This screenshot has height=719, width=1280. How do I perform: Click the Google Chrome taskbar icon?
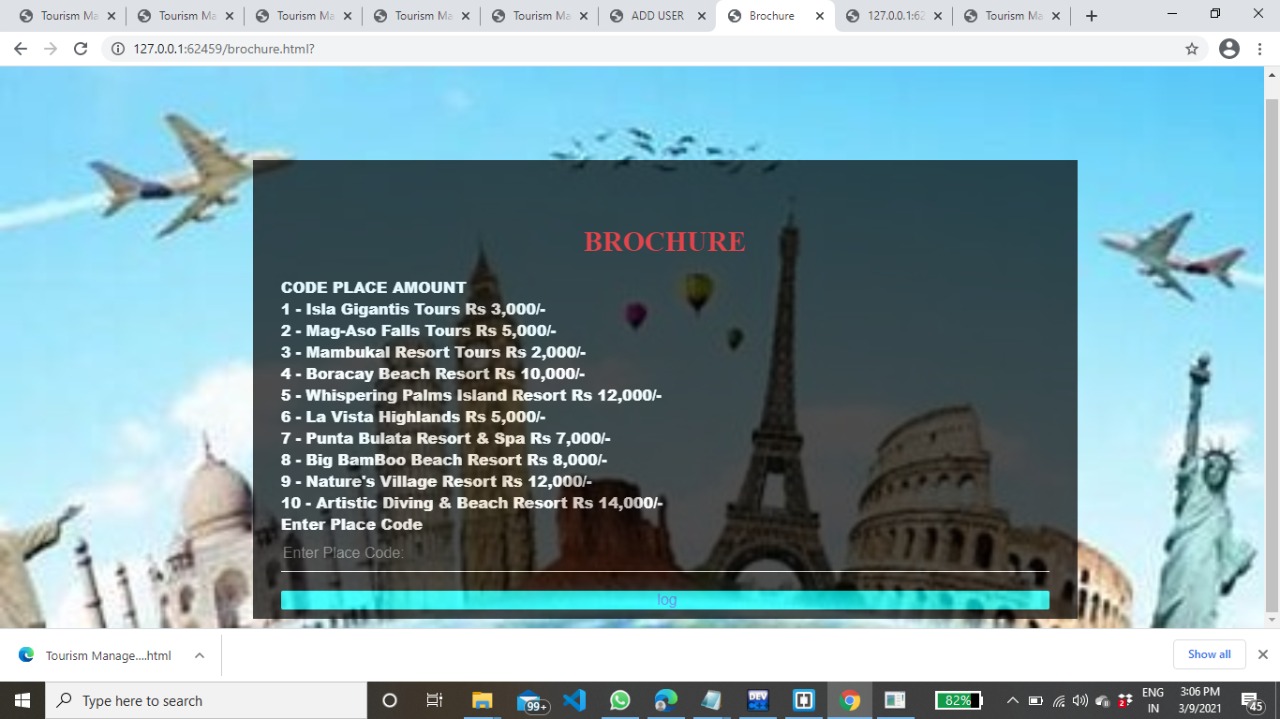[x=850, y=700]
